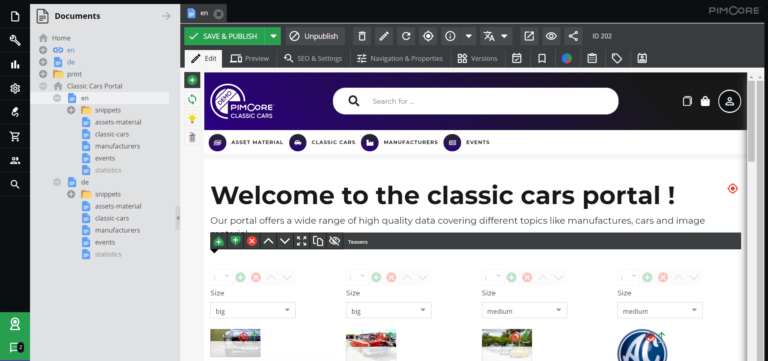The image size is (768, 361).
Task: Click the delete trash icon in document toolbar
Action: [362, 36]
